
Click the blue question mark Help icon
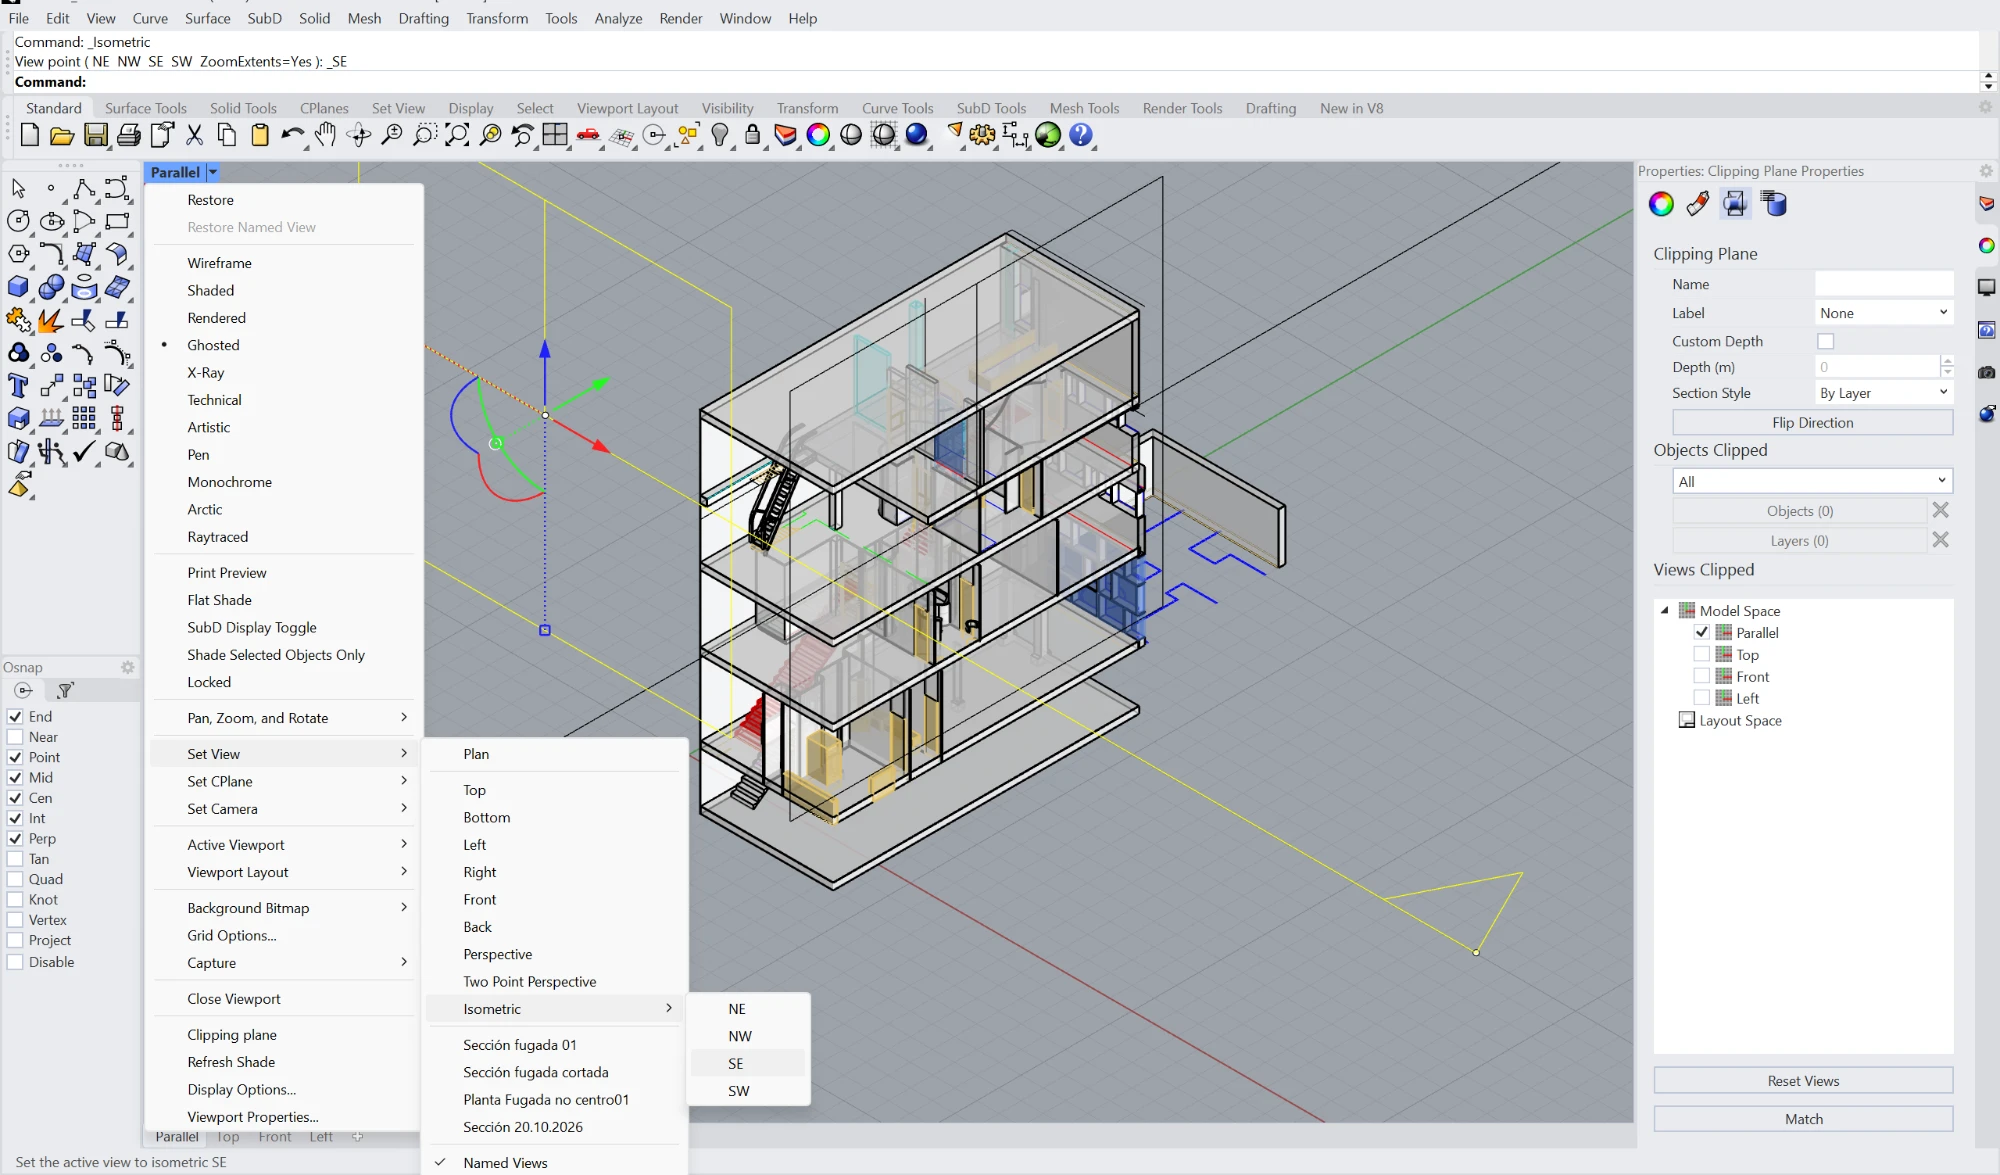[1080, 135]
